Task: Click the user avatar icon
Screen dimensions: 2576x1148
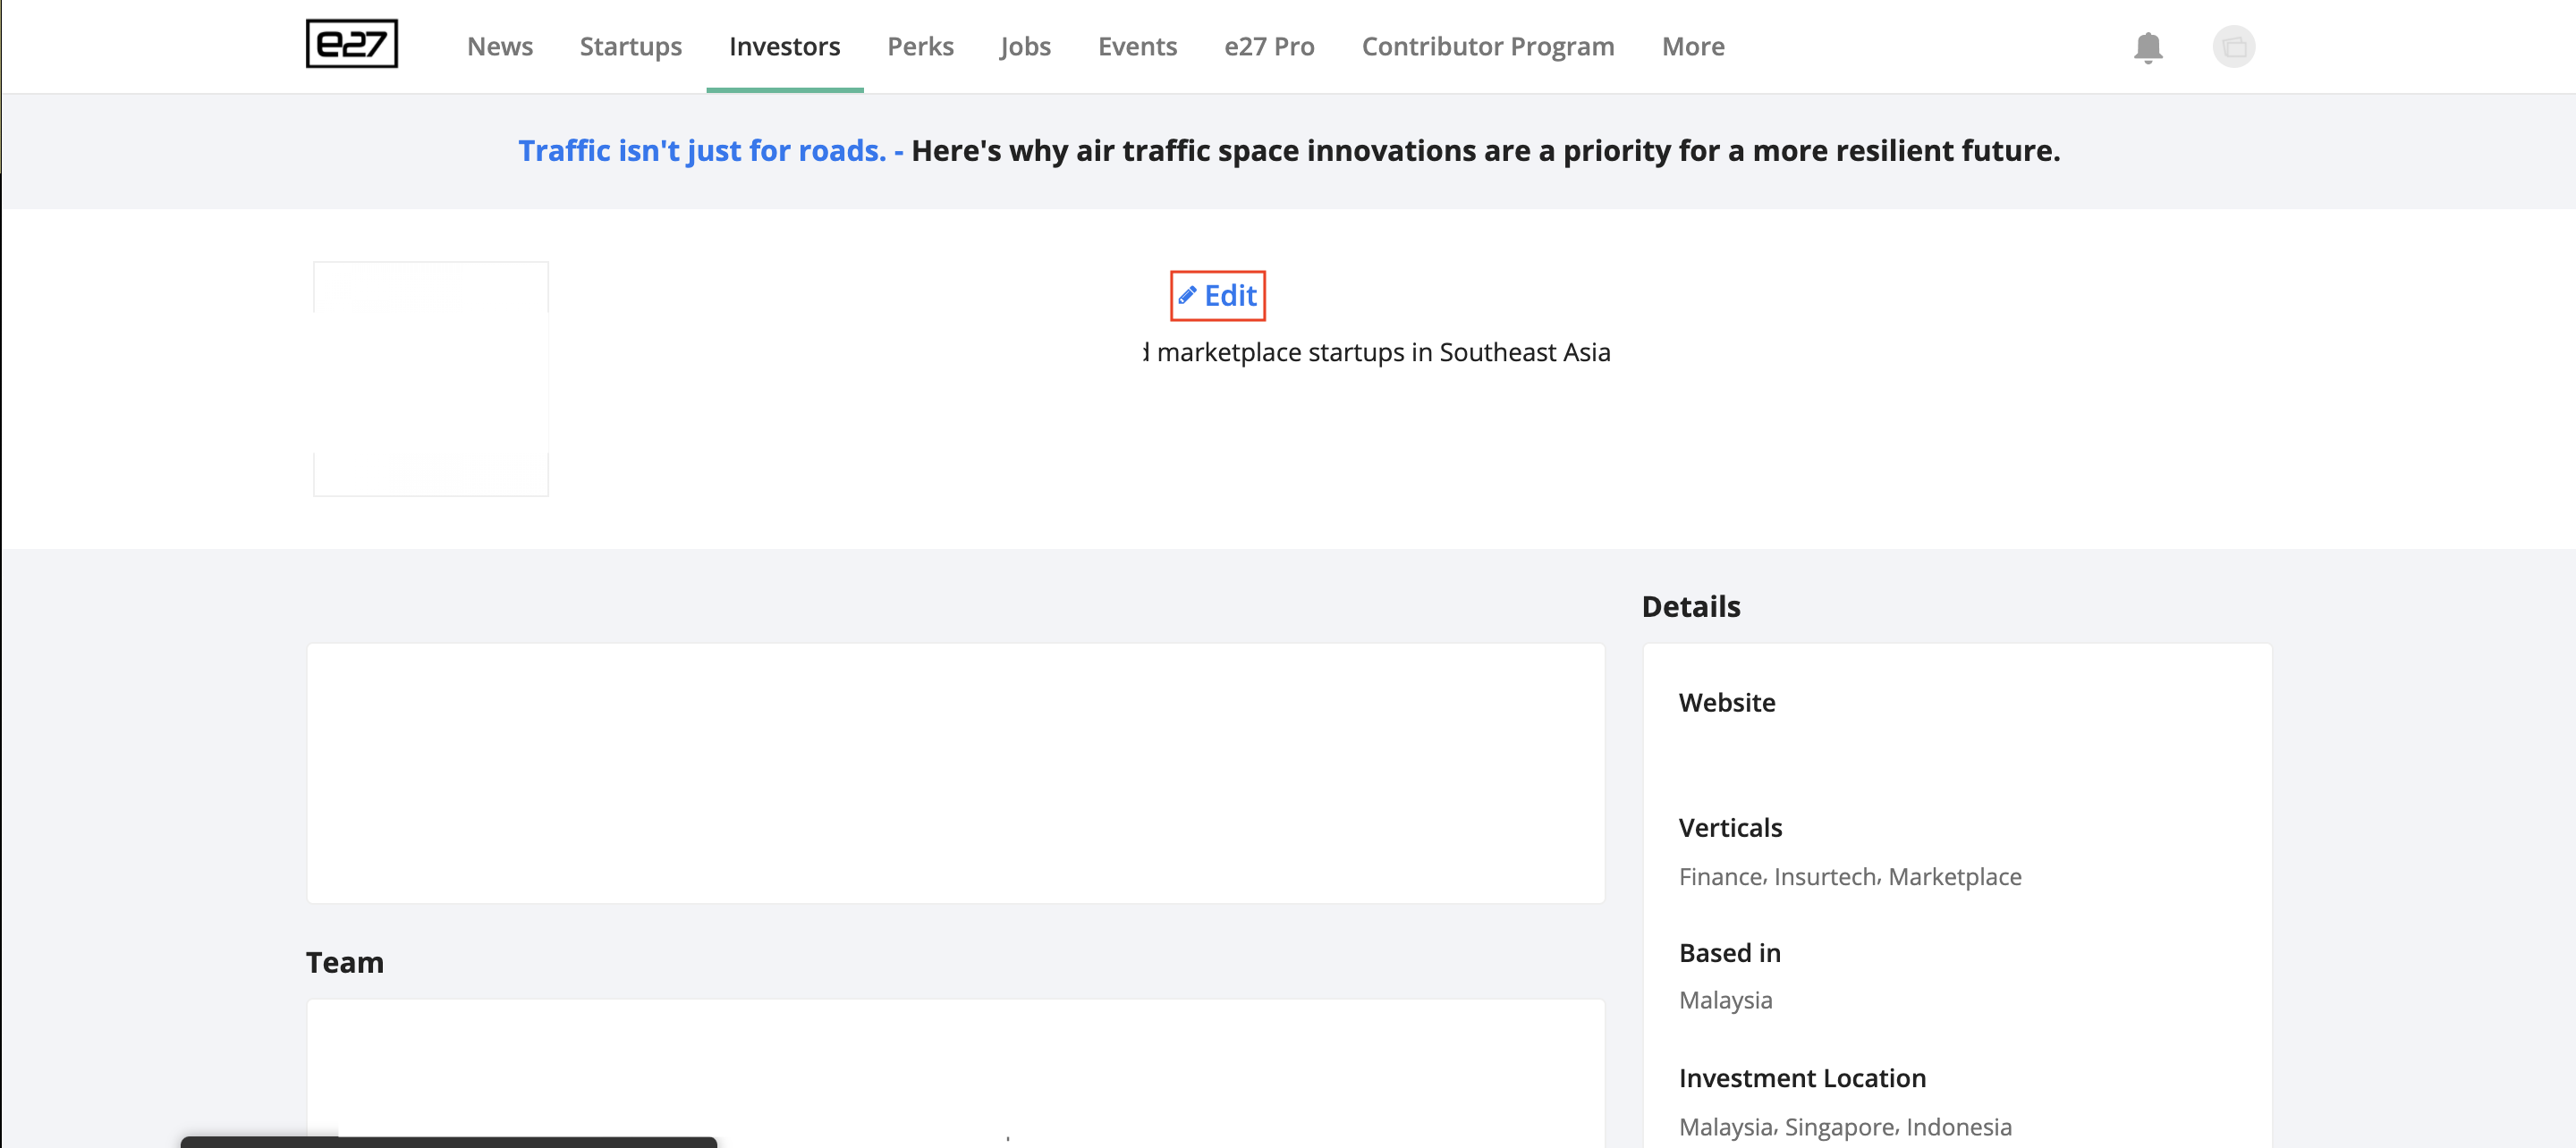Action: (2233, 47)
